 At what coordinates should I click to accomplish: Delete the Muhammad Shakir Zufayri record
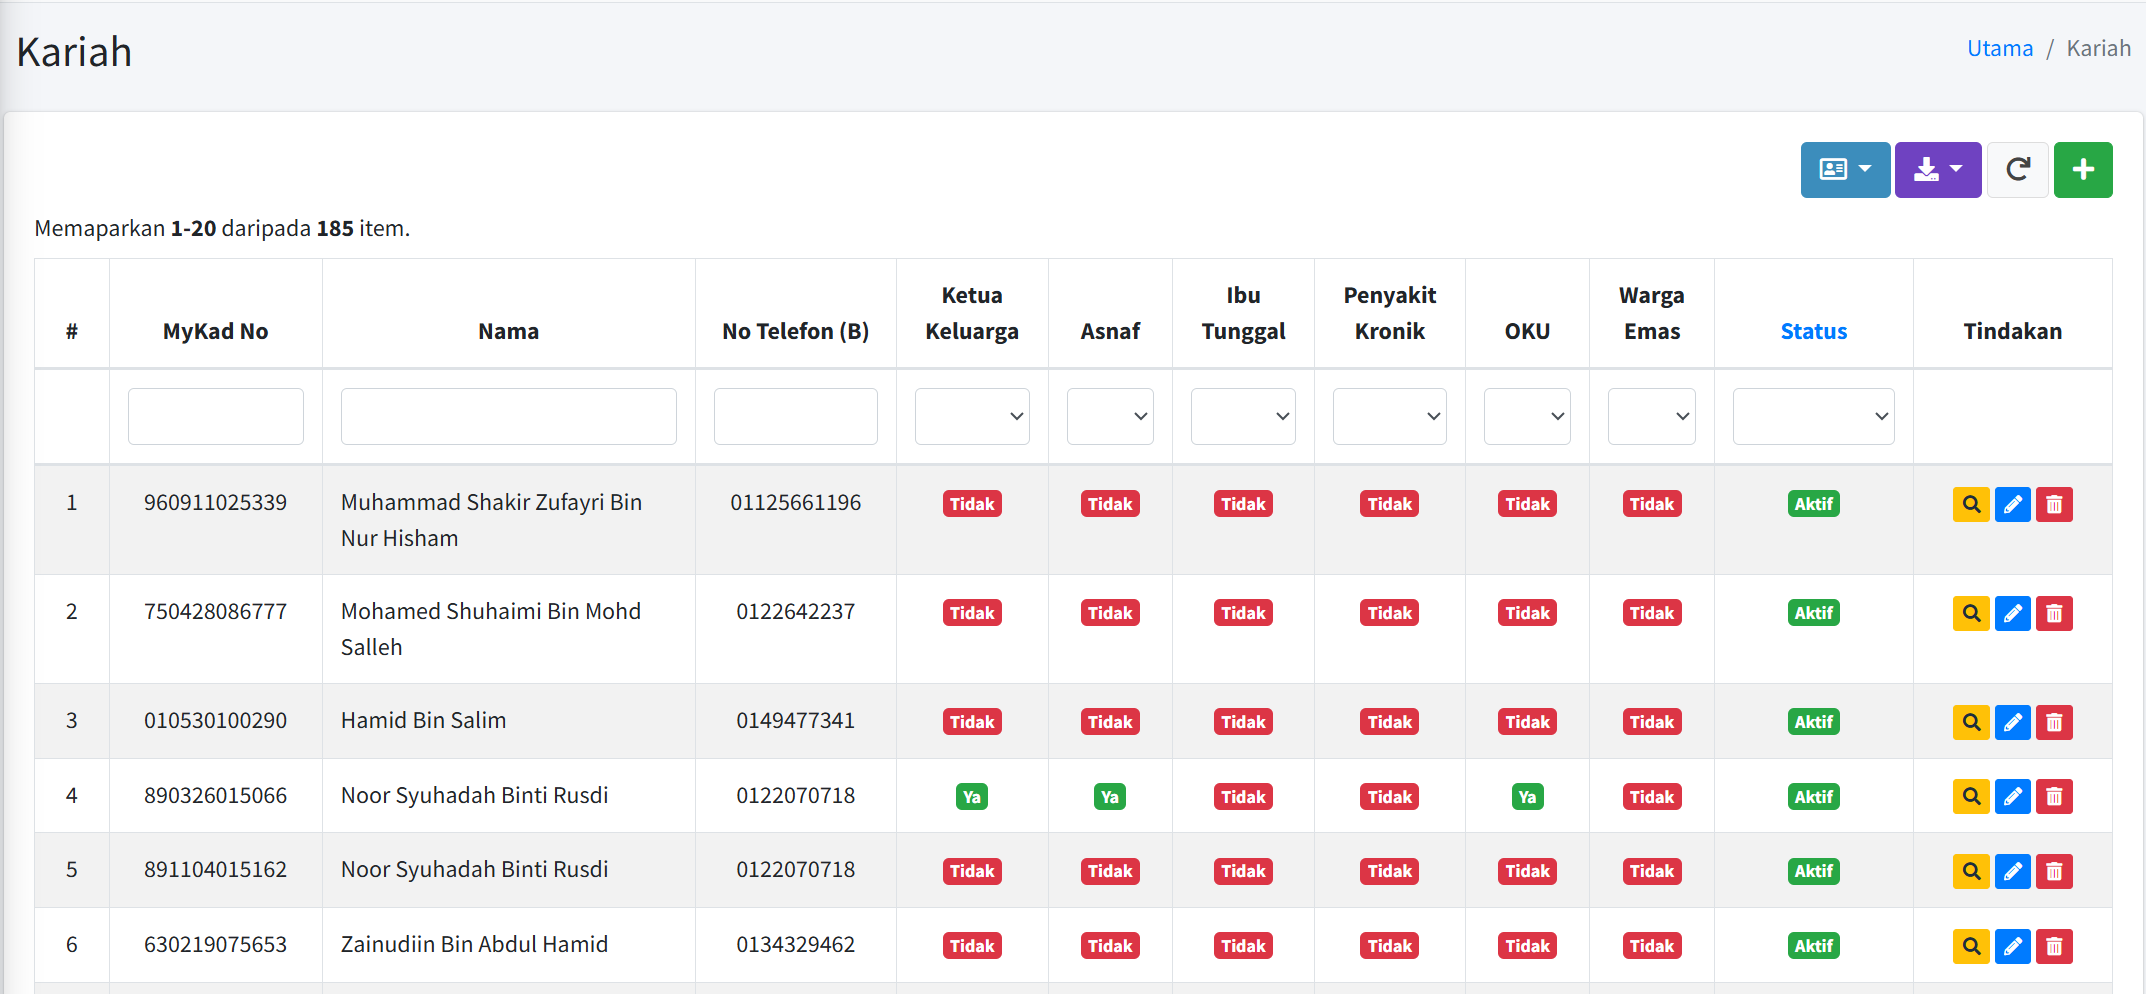tap(2054, 504)
